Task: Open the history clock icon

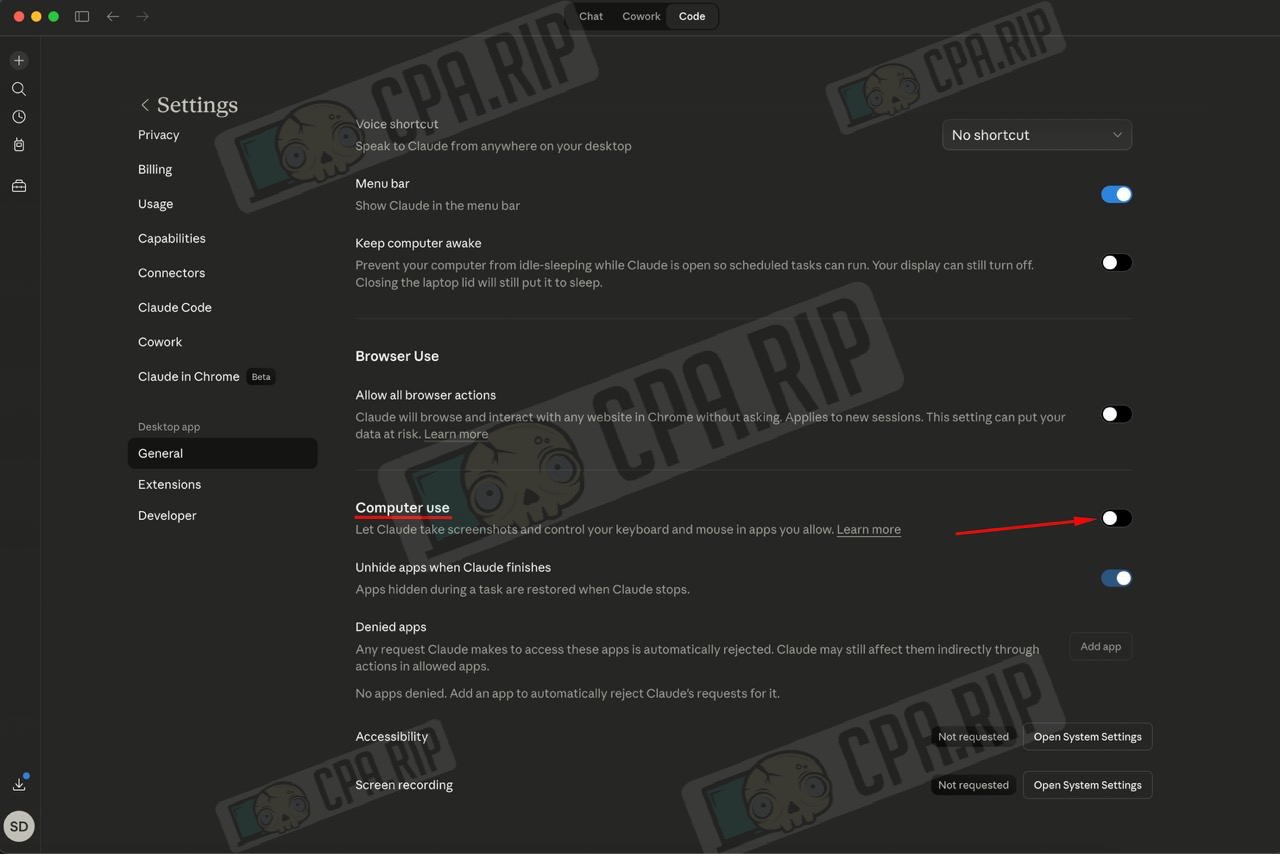Action: (19, 117)
